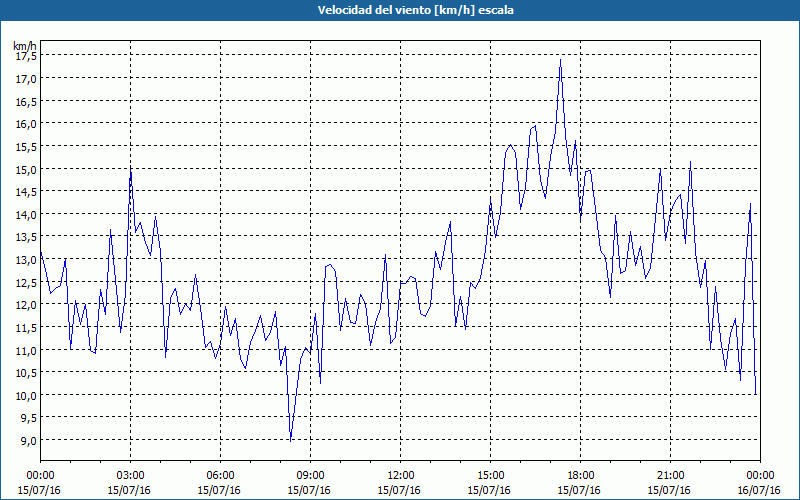Viewport: 800px width, 500px height.
Task: Click the '15,5' y-axis value
Action: click(26, 146)
